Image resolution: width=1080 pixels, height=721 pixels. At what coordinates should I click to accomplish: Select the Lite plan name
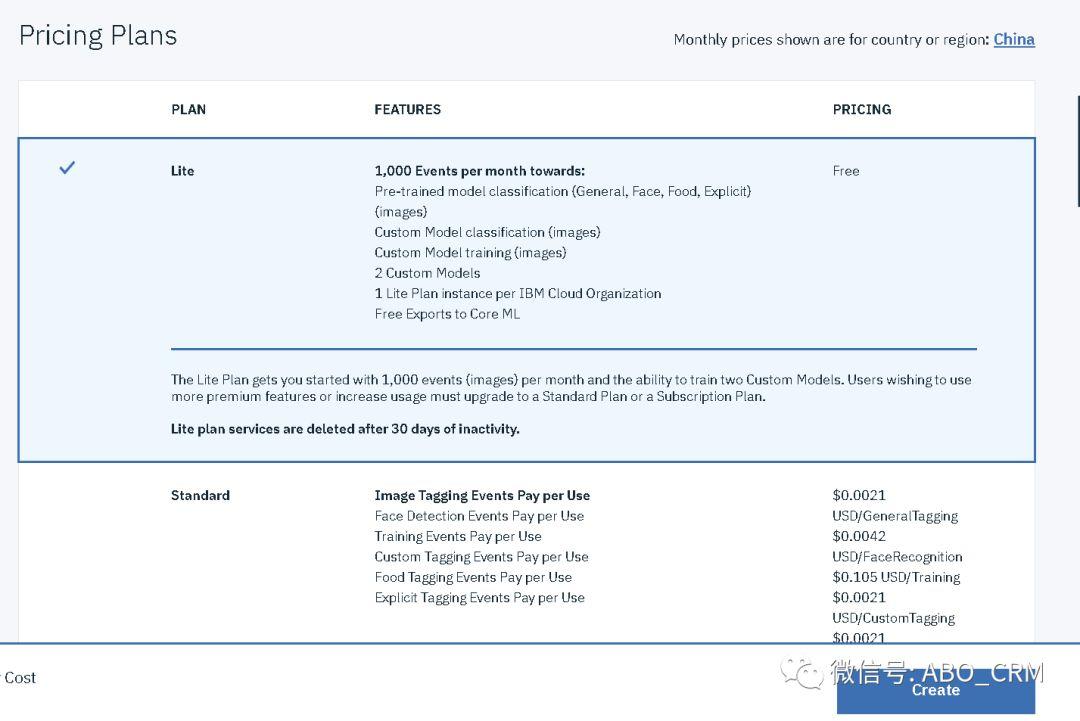pos(183,171)
